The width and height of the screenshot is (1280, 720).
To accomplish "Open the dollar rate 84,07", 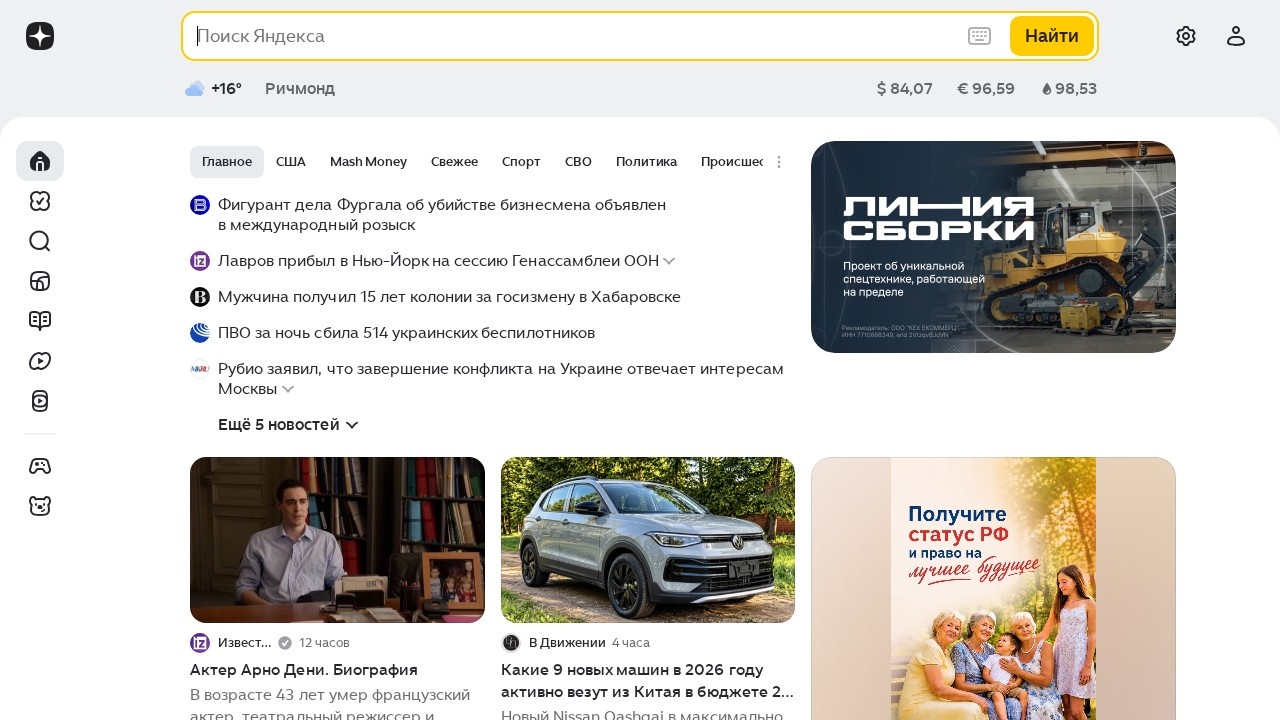I will pos(905,89).
